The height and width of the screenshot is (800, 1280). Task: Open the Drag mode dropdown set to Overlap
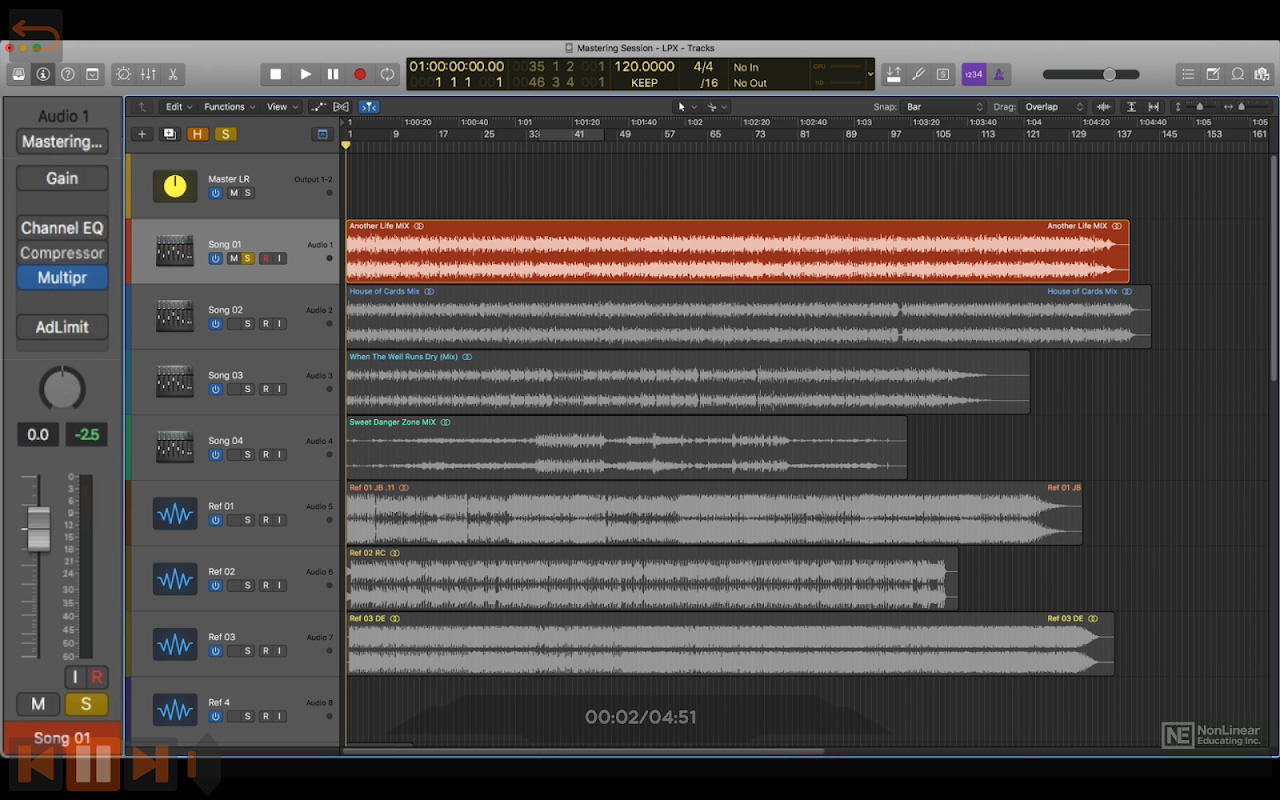pyautogui.click(x=1054, y=107)
